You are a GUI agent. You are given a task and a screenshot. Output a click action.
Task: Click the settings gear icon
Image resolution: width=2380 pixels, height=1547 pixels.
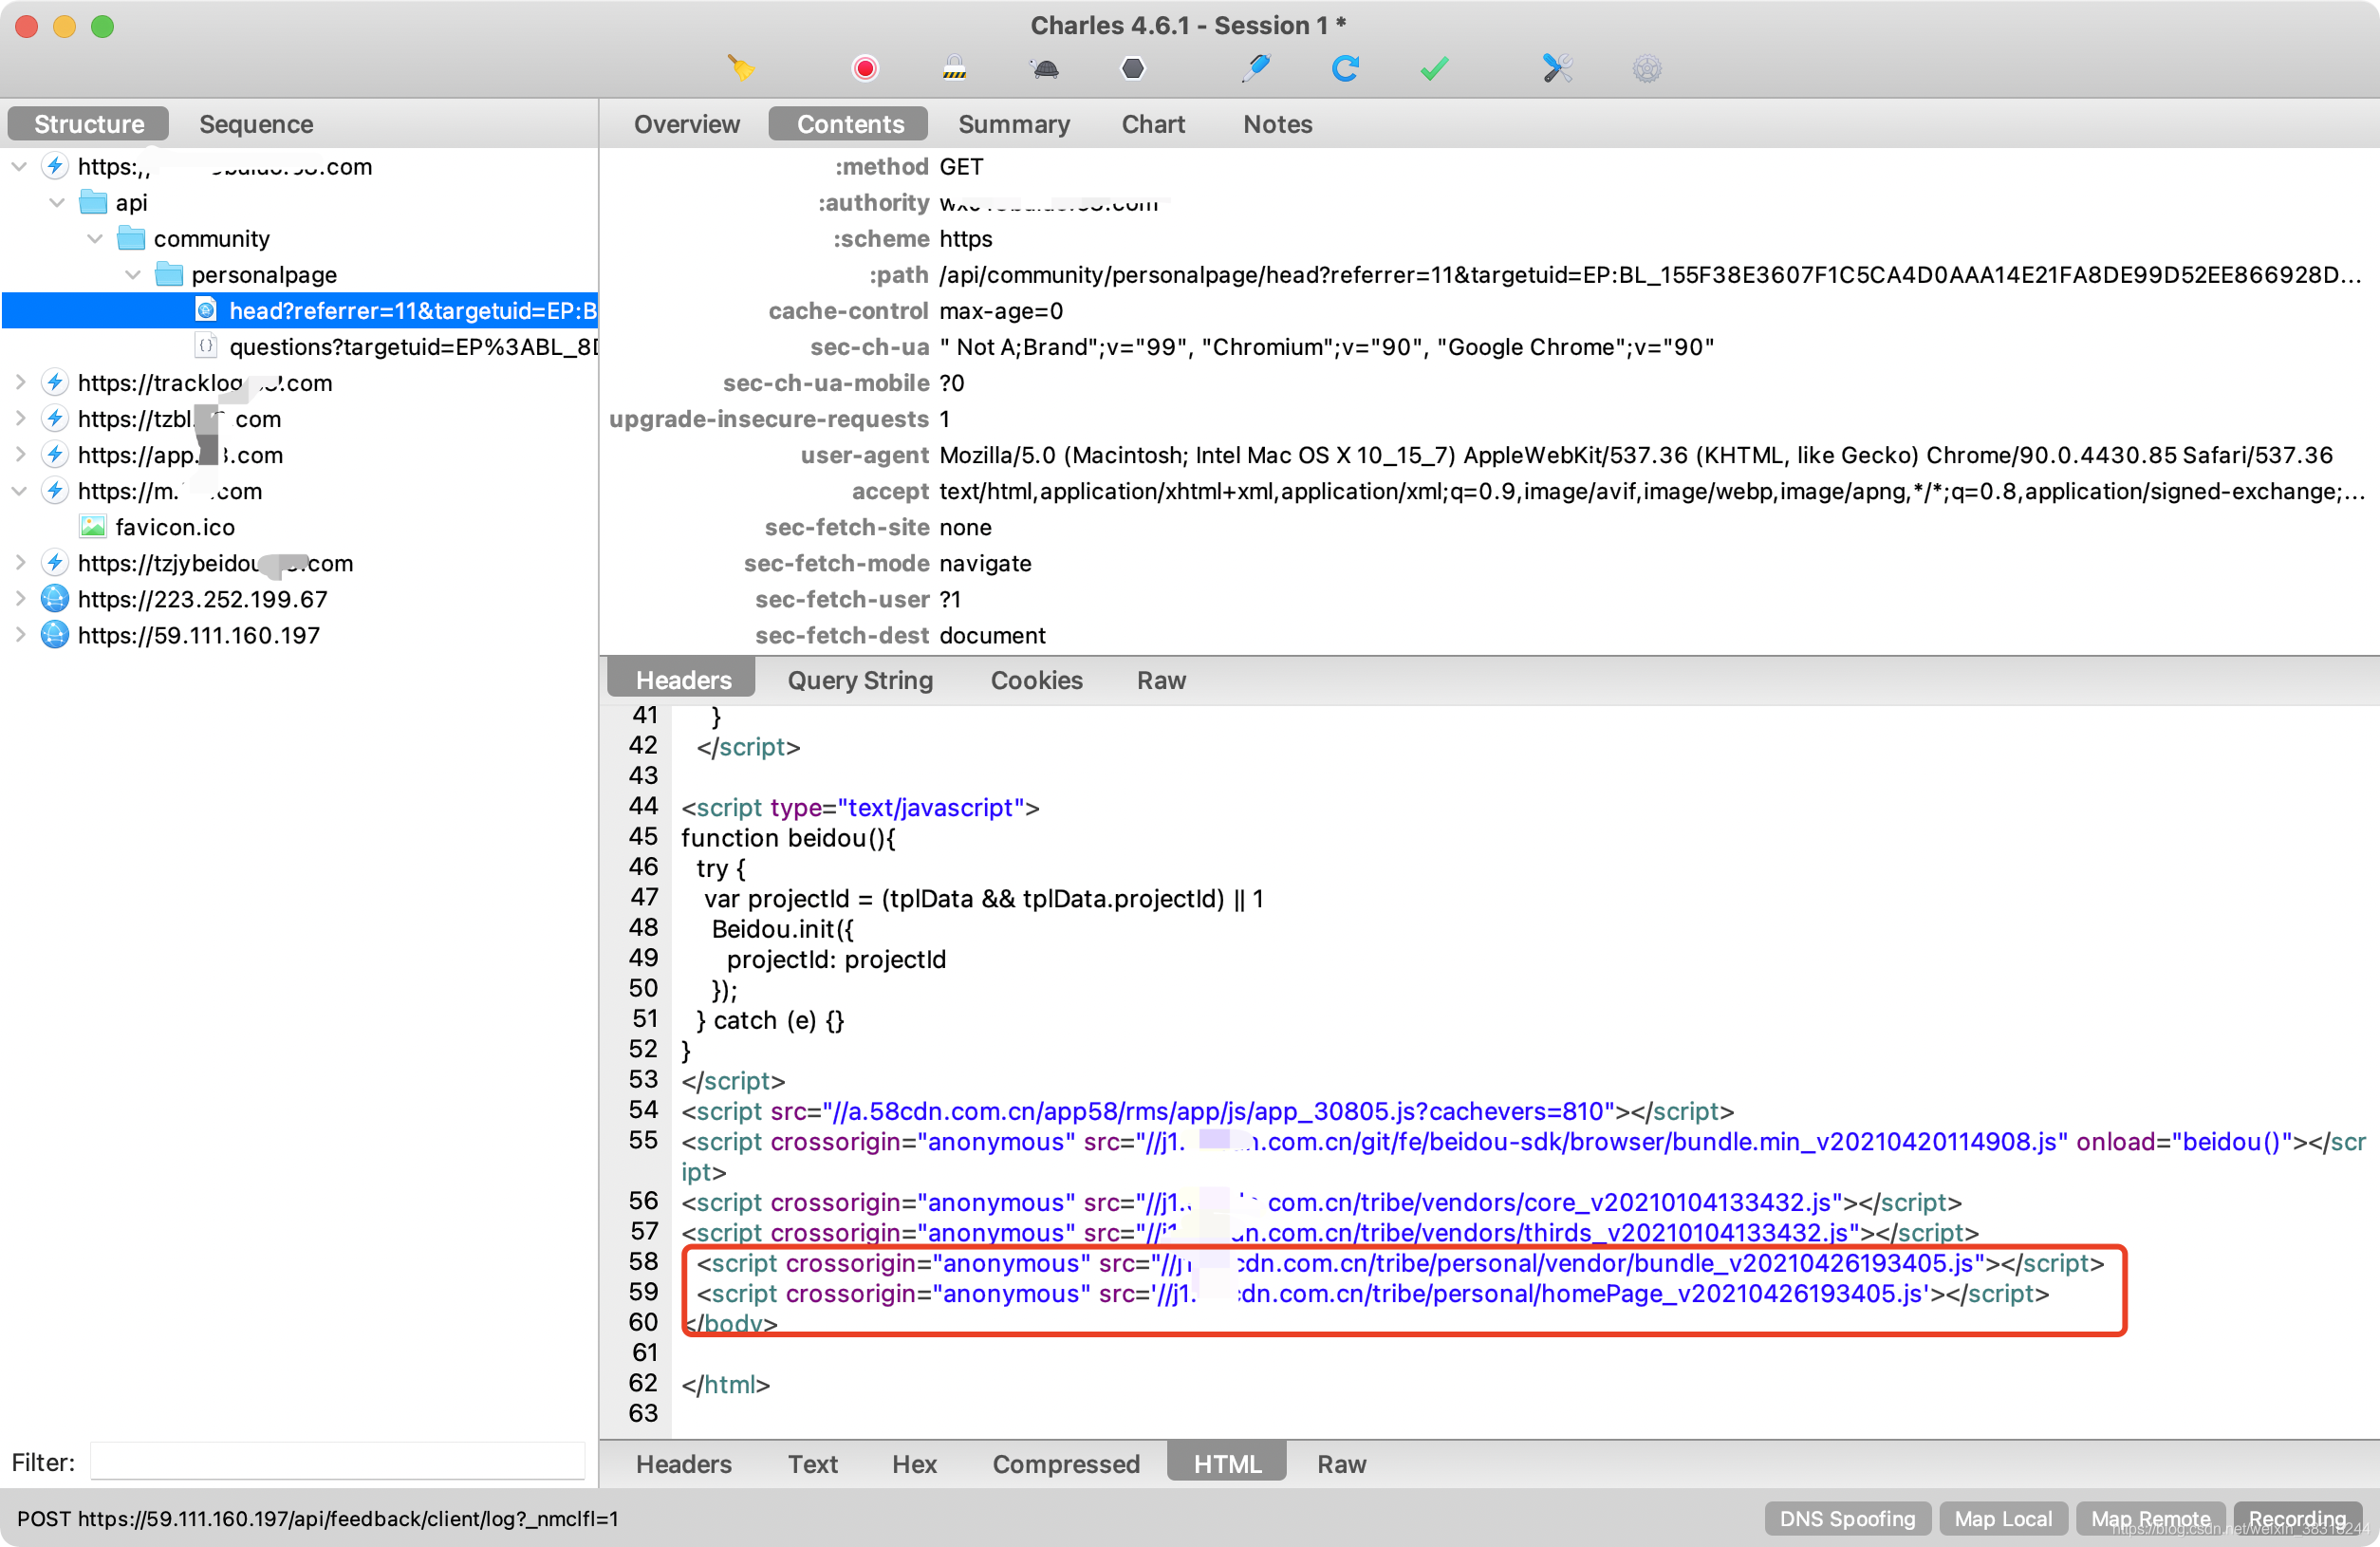[1643, 67]
